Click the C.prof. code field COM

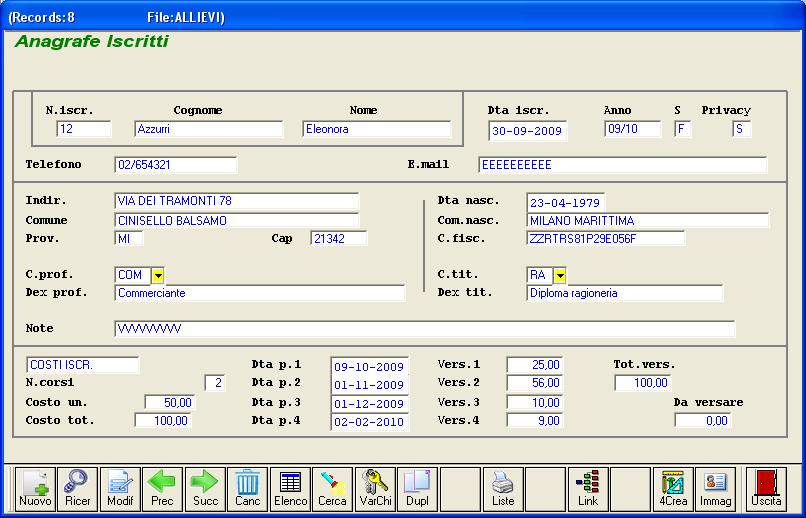[x=133, y=275]
